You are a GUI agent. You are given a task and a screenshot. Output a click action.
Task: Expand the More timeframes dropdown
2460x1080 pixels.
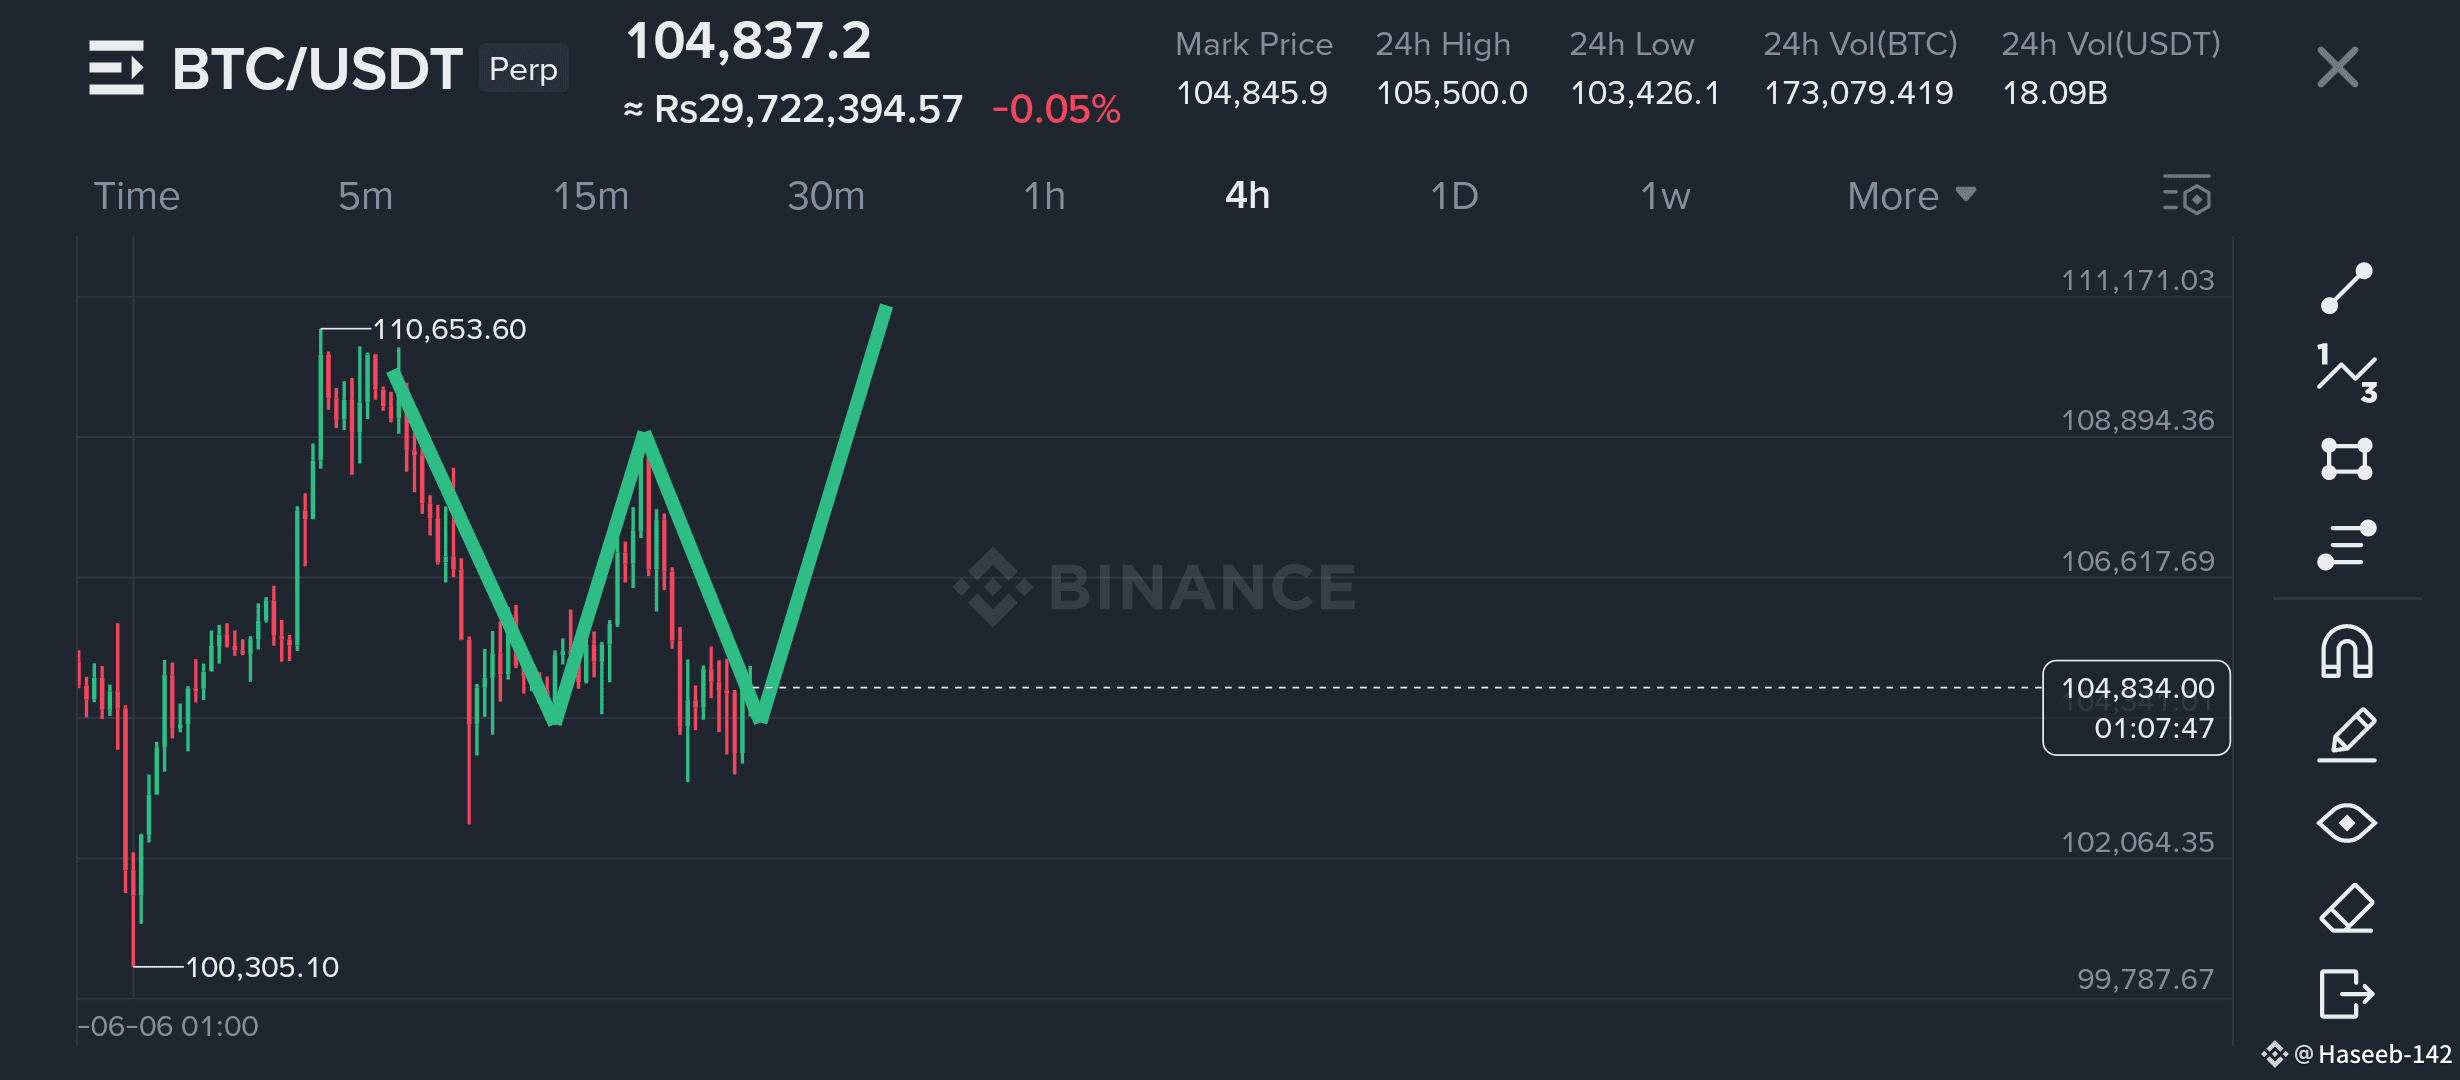point(1911,196)
